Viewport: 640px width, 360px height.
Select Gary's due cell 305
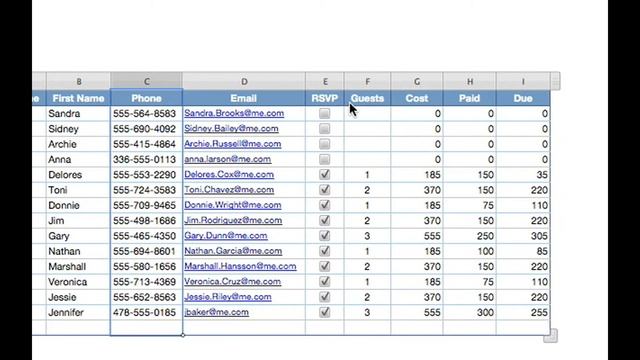[523, 236]
